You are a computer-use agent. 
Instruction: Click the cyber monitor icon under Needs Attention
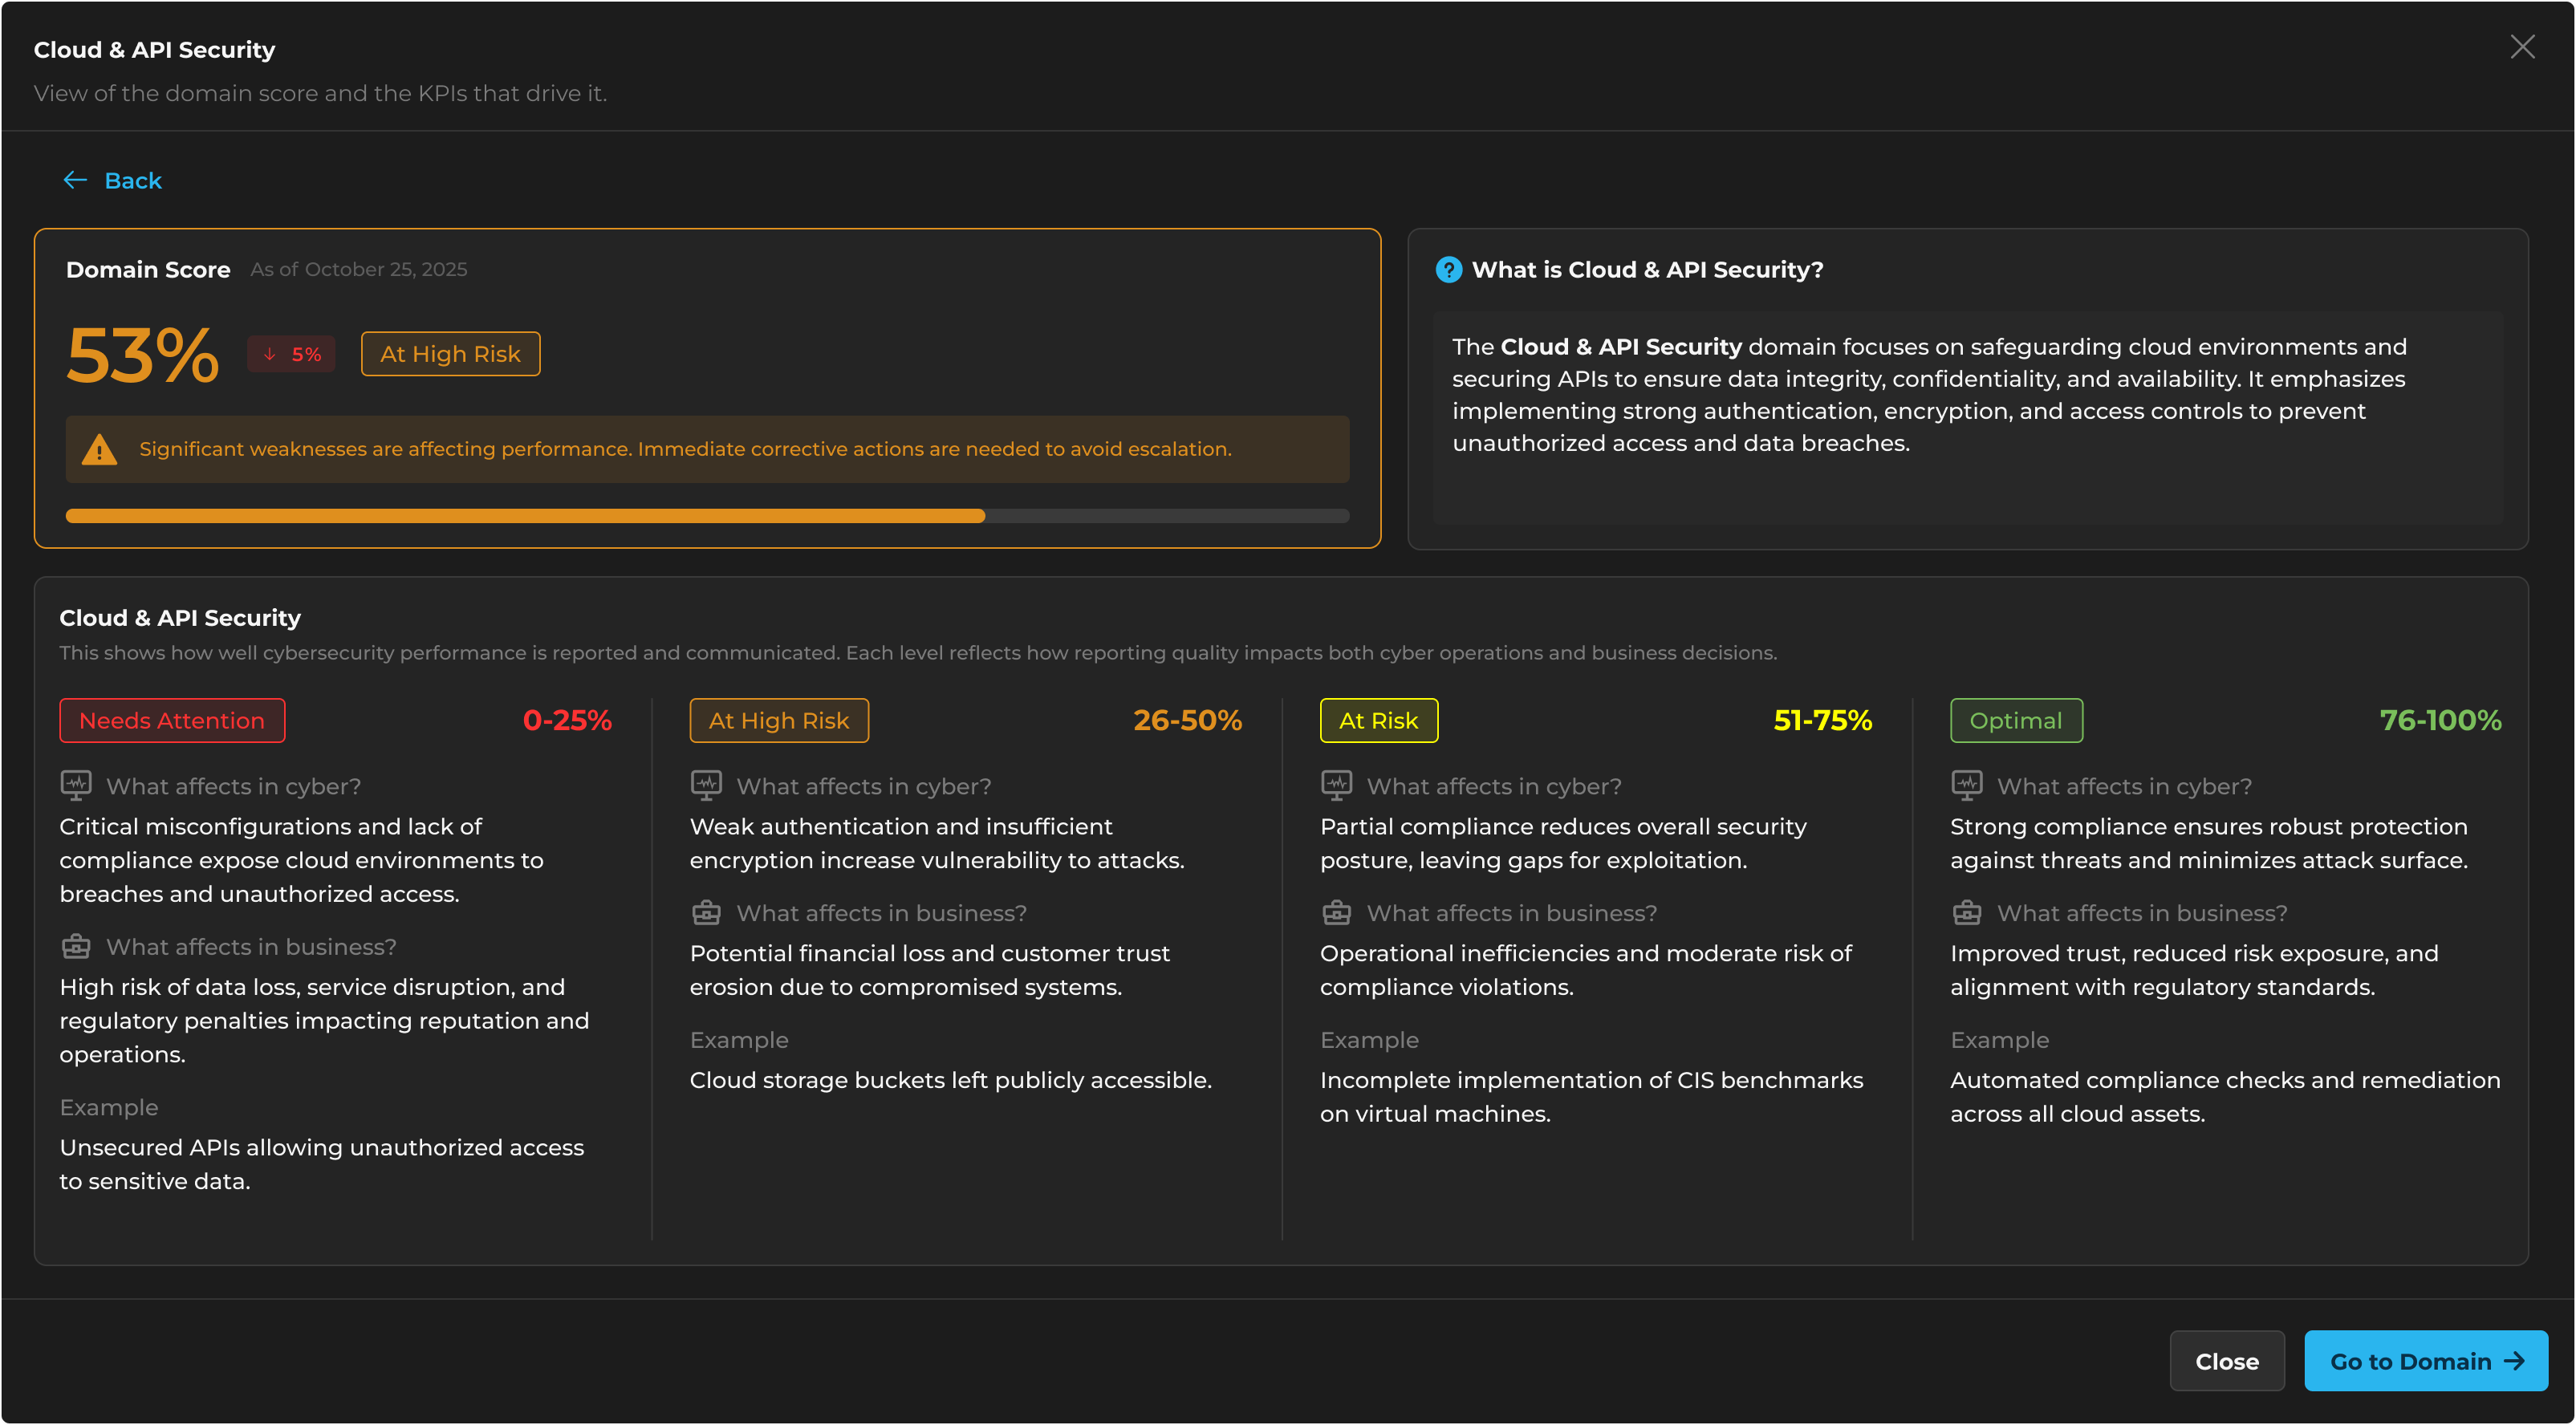point(76,785)
